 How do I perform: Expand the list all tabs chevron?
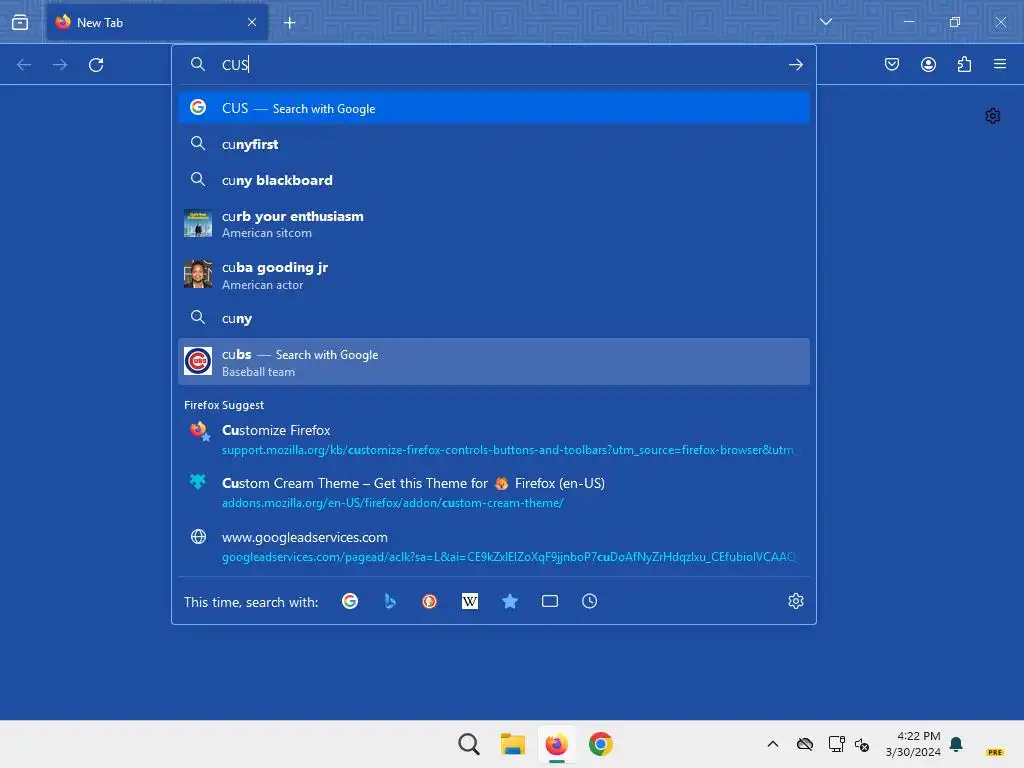pos(825,22)
